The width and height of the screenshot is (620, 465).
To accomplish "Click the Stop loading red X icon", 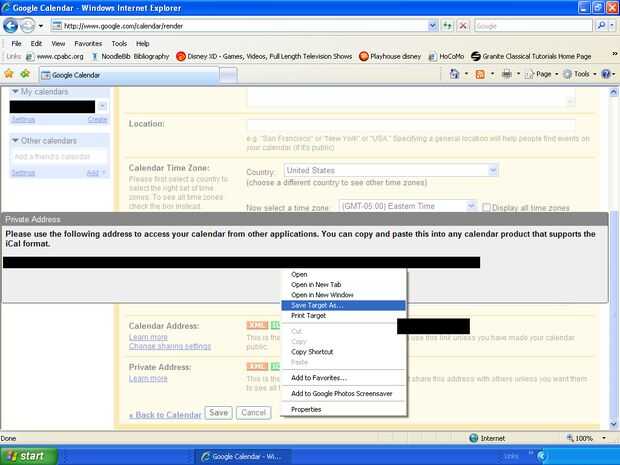I will (463, 26).
